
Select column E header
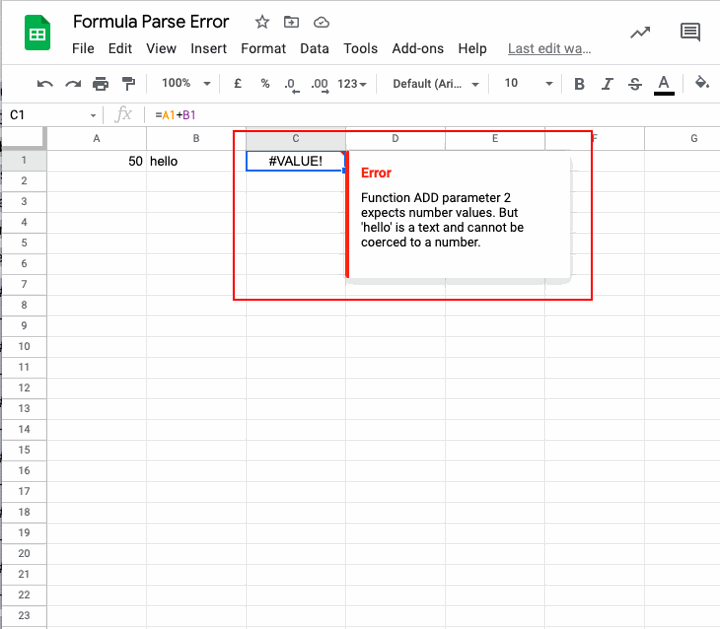[x=495, y=138]
